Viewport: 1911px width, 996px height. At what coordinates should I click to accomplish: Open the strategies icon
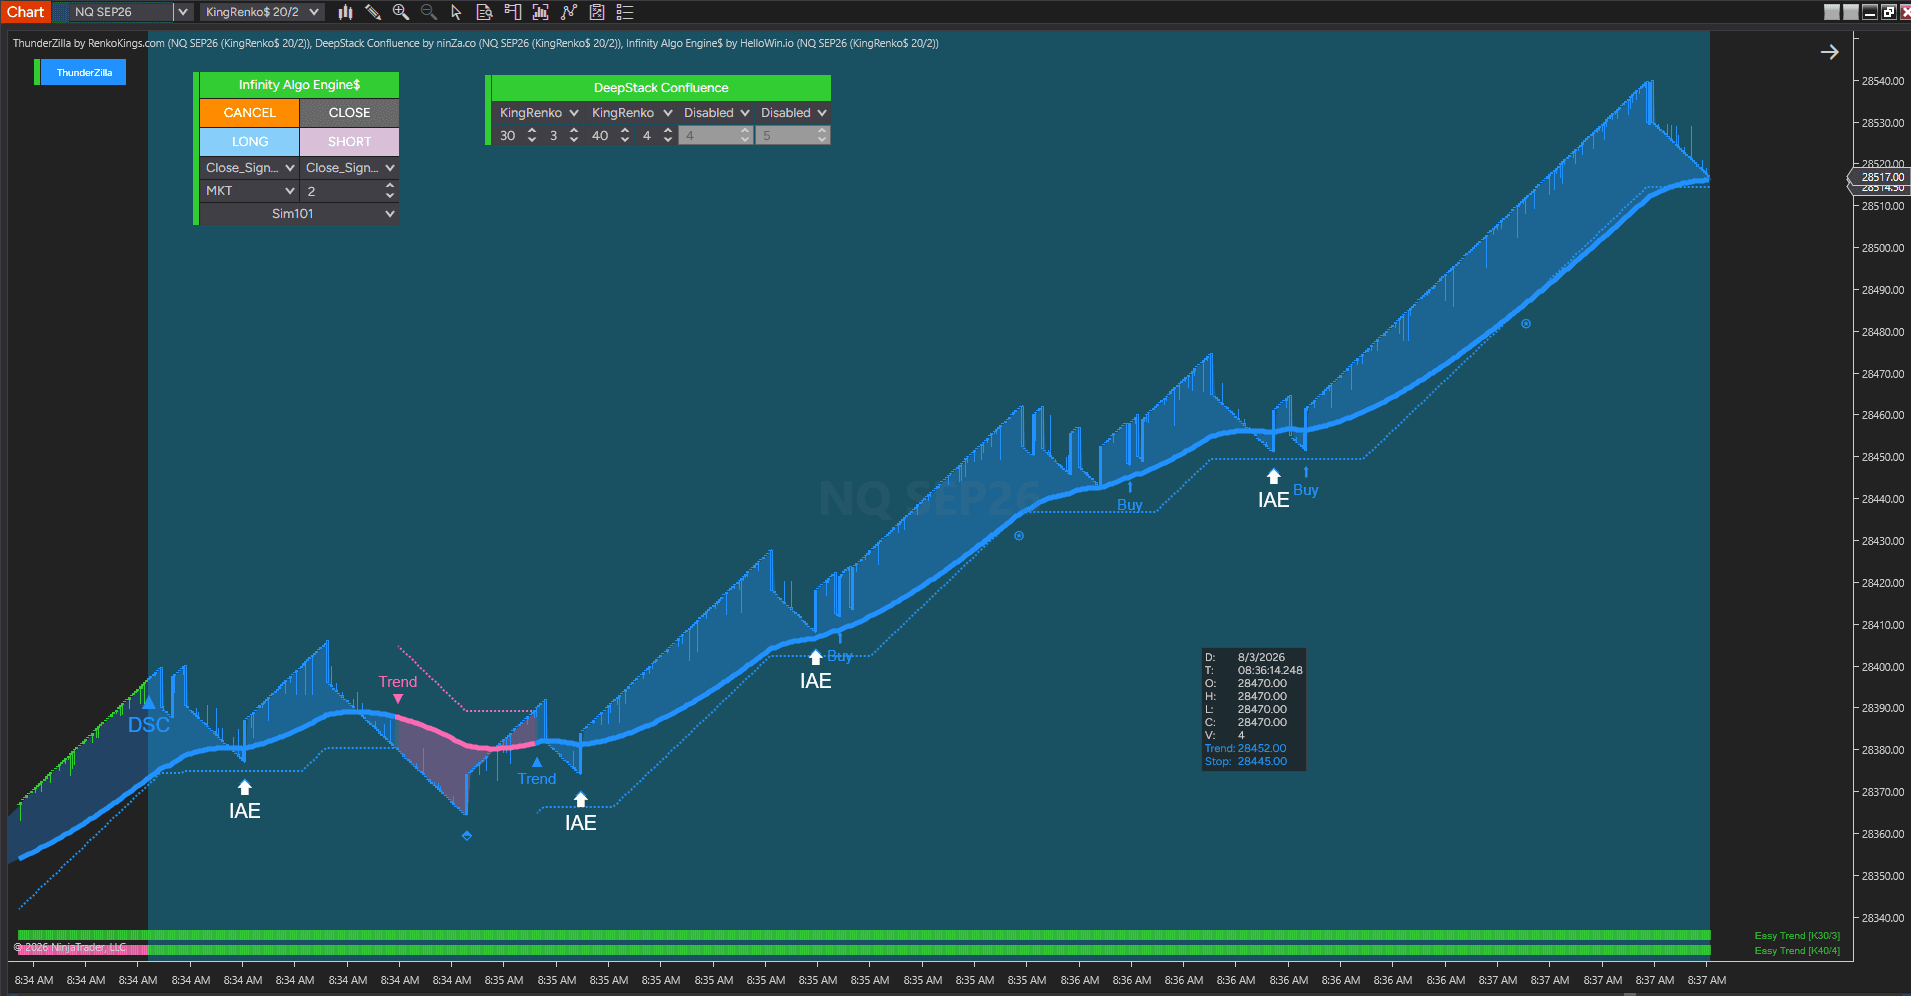(569, 12)
